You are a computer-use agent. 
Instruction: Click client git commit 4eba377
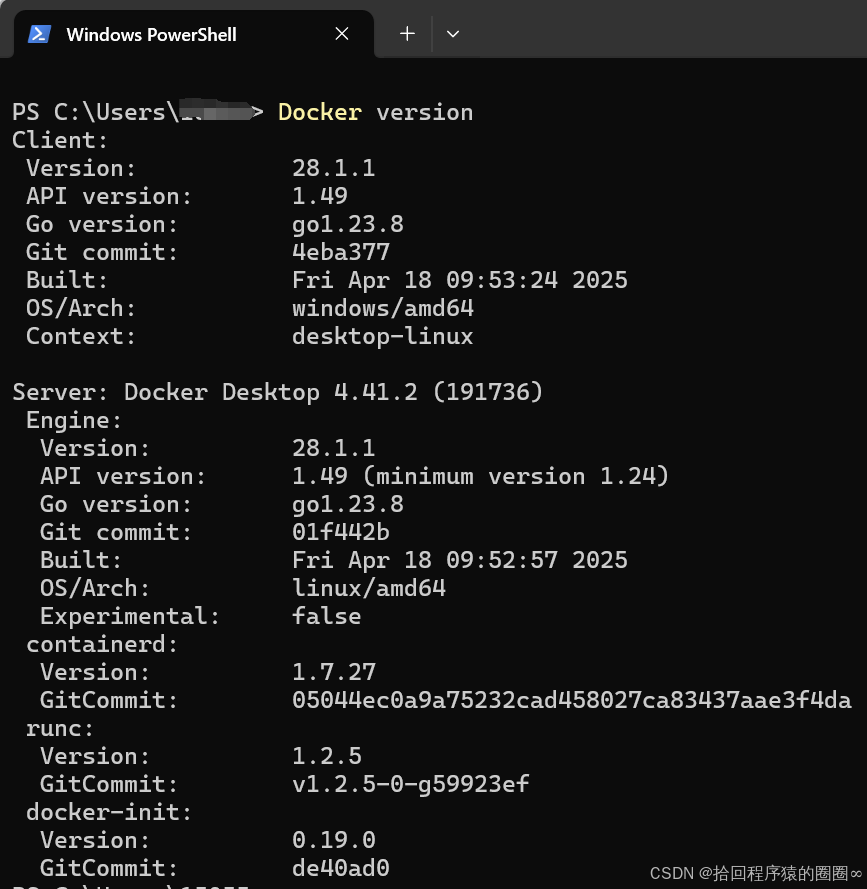(341, 252)
